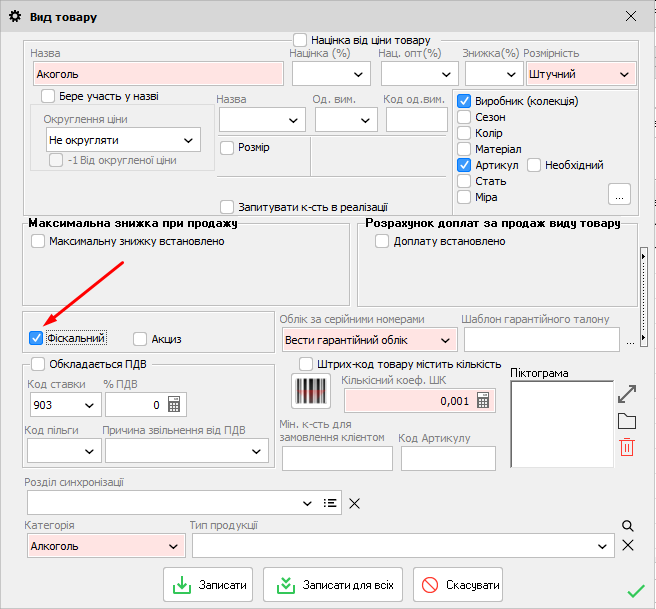Delete pictogram using red trash icon
This screenshot has height=609, width=656.
point(627,447)
